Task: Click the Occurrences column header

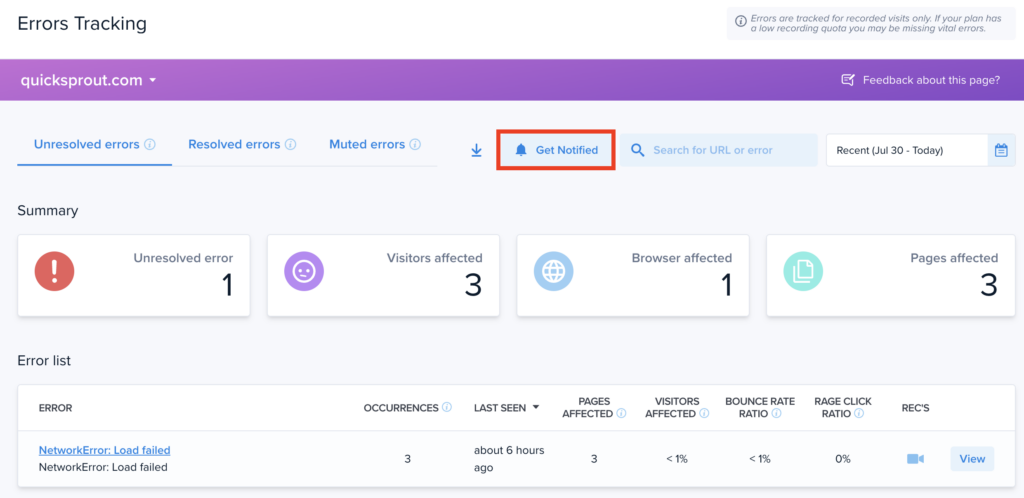Action: click(401, 407)
